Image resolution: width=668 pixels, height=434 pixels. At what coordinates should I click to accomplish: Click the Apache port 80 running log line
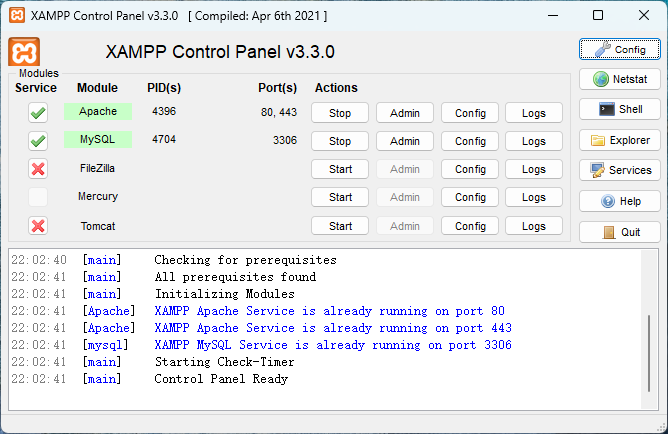click(329, 311)
